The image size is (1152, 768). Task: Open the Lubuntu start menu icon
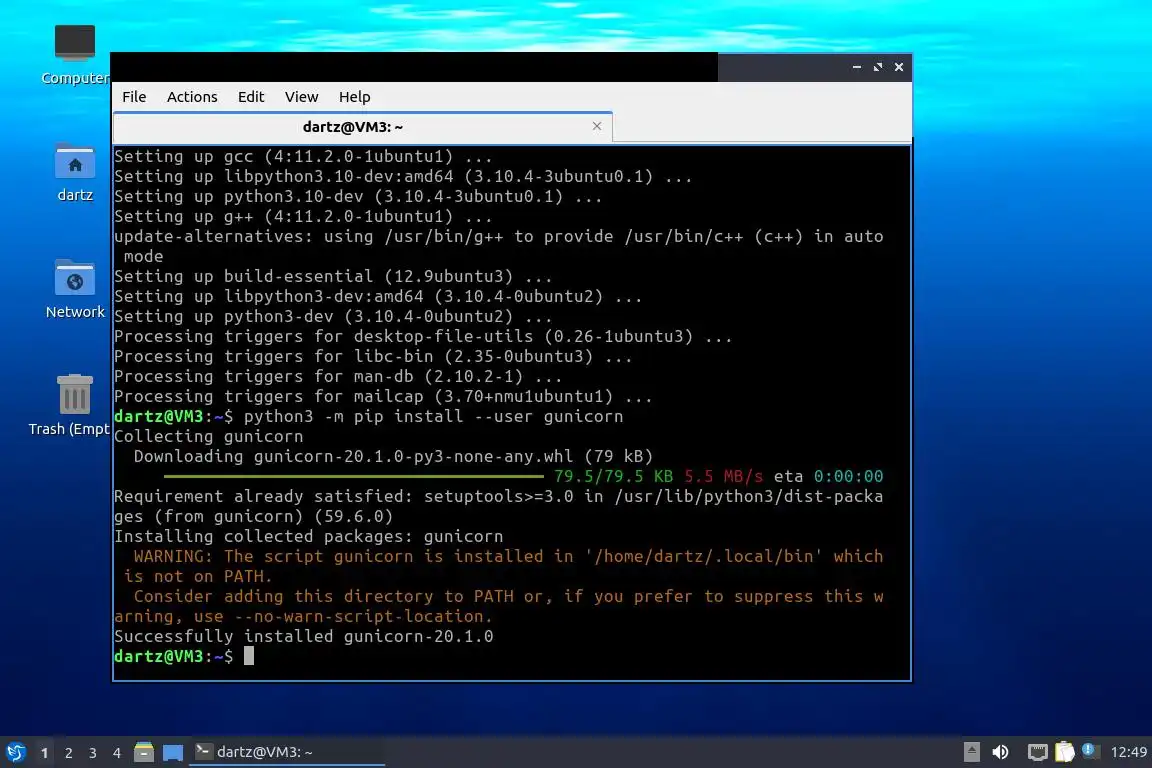click(15, 752)
